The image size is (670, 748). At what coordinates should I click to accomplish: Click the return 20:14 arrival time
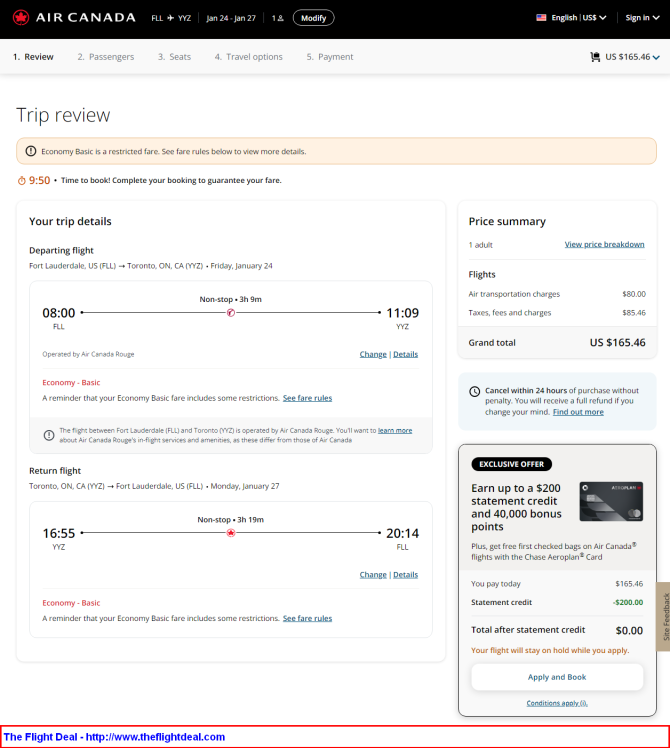click(x=402, y=533)
